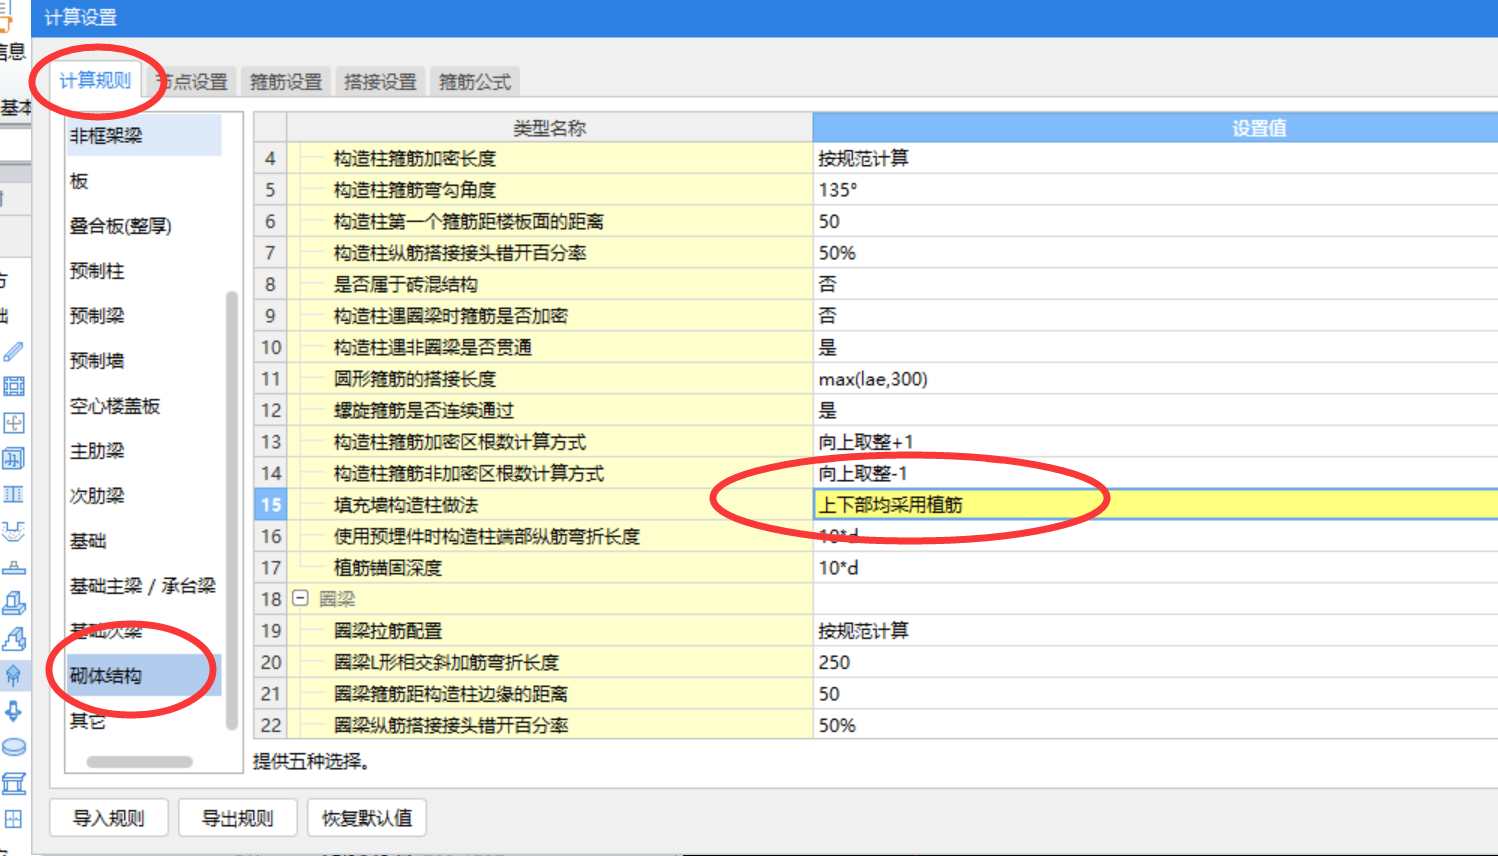Click 是 value for 螺旋箍筋是否连续通过

click(1156, 410)
